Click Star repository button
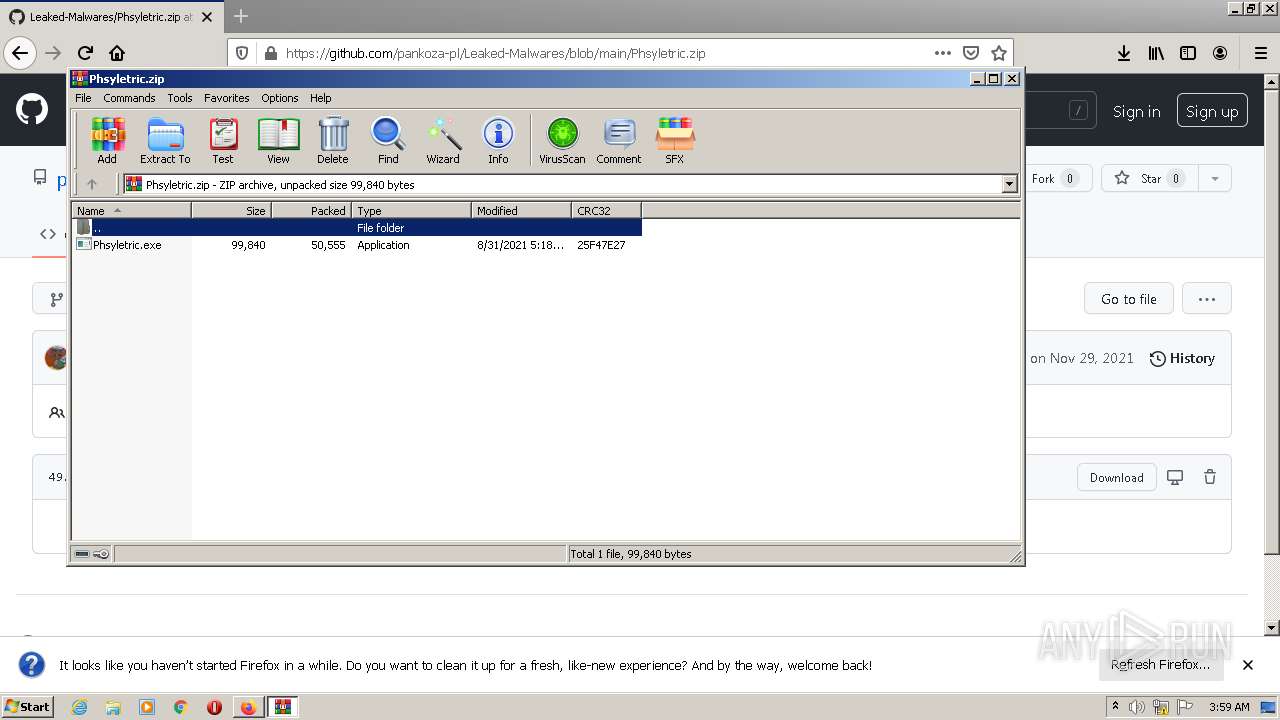The width and height of the screenshot is (1280, 720). pos(1150,178)
